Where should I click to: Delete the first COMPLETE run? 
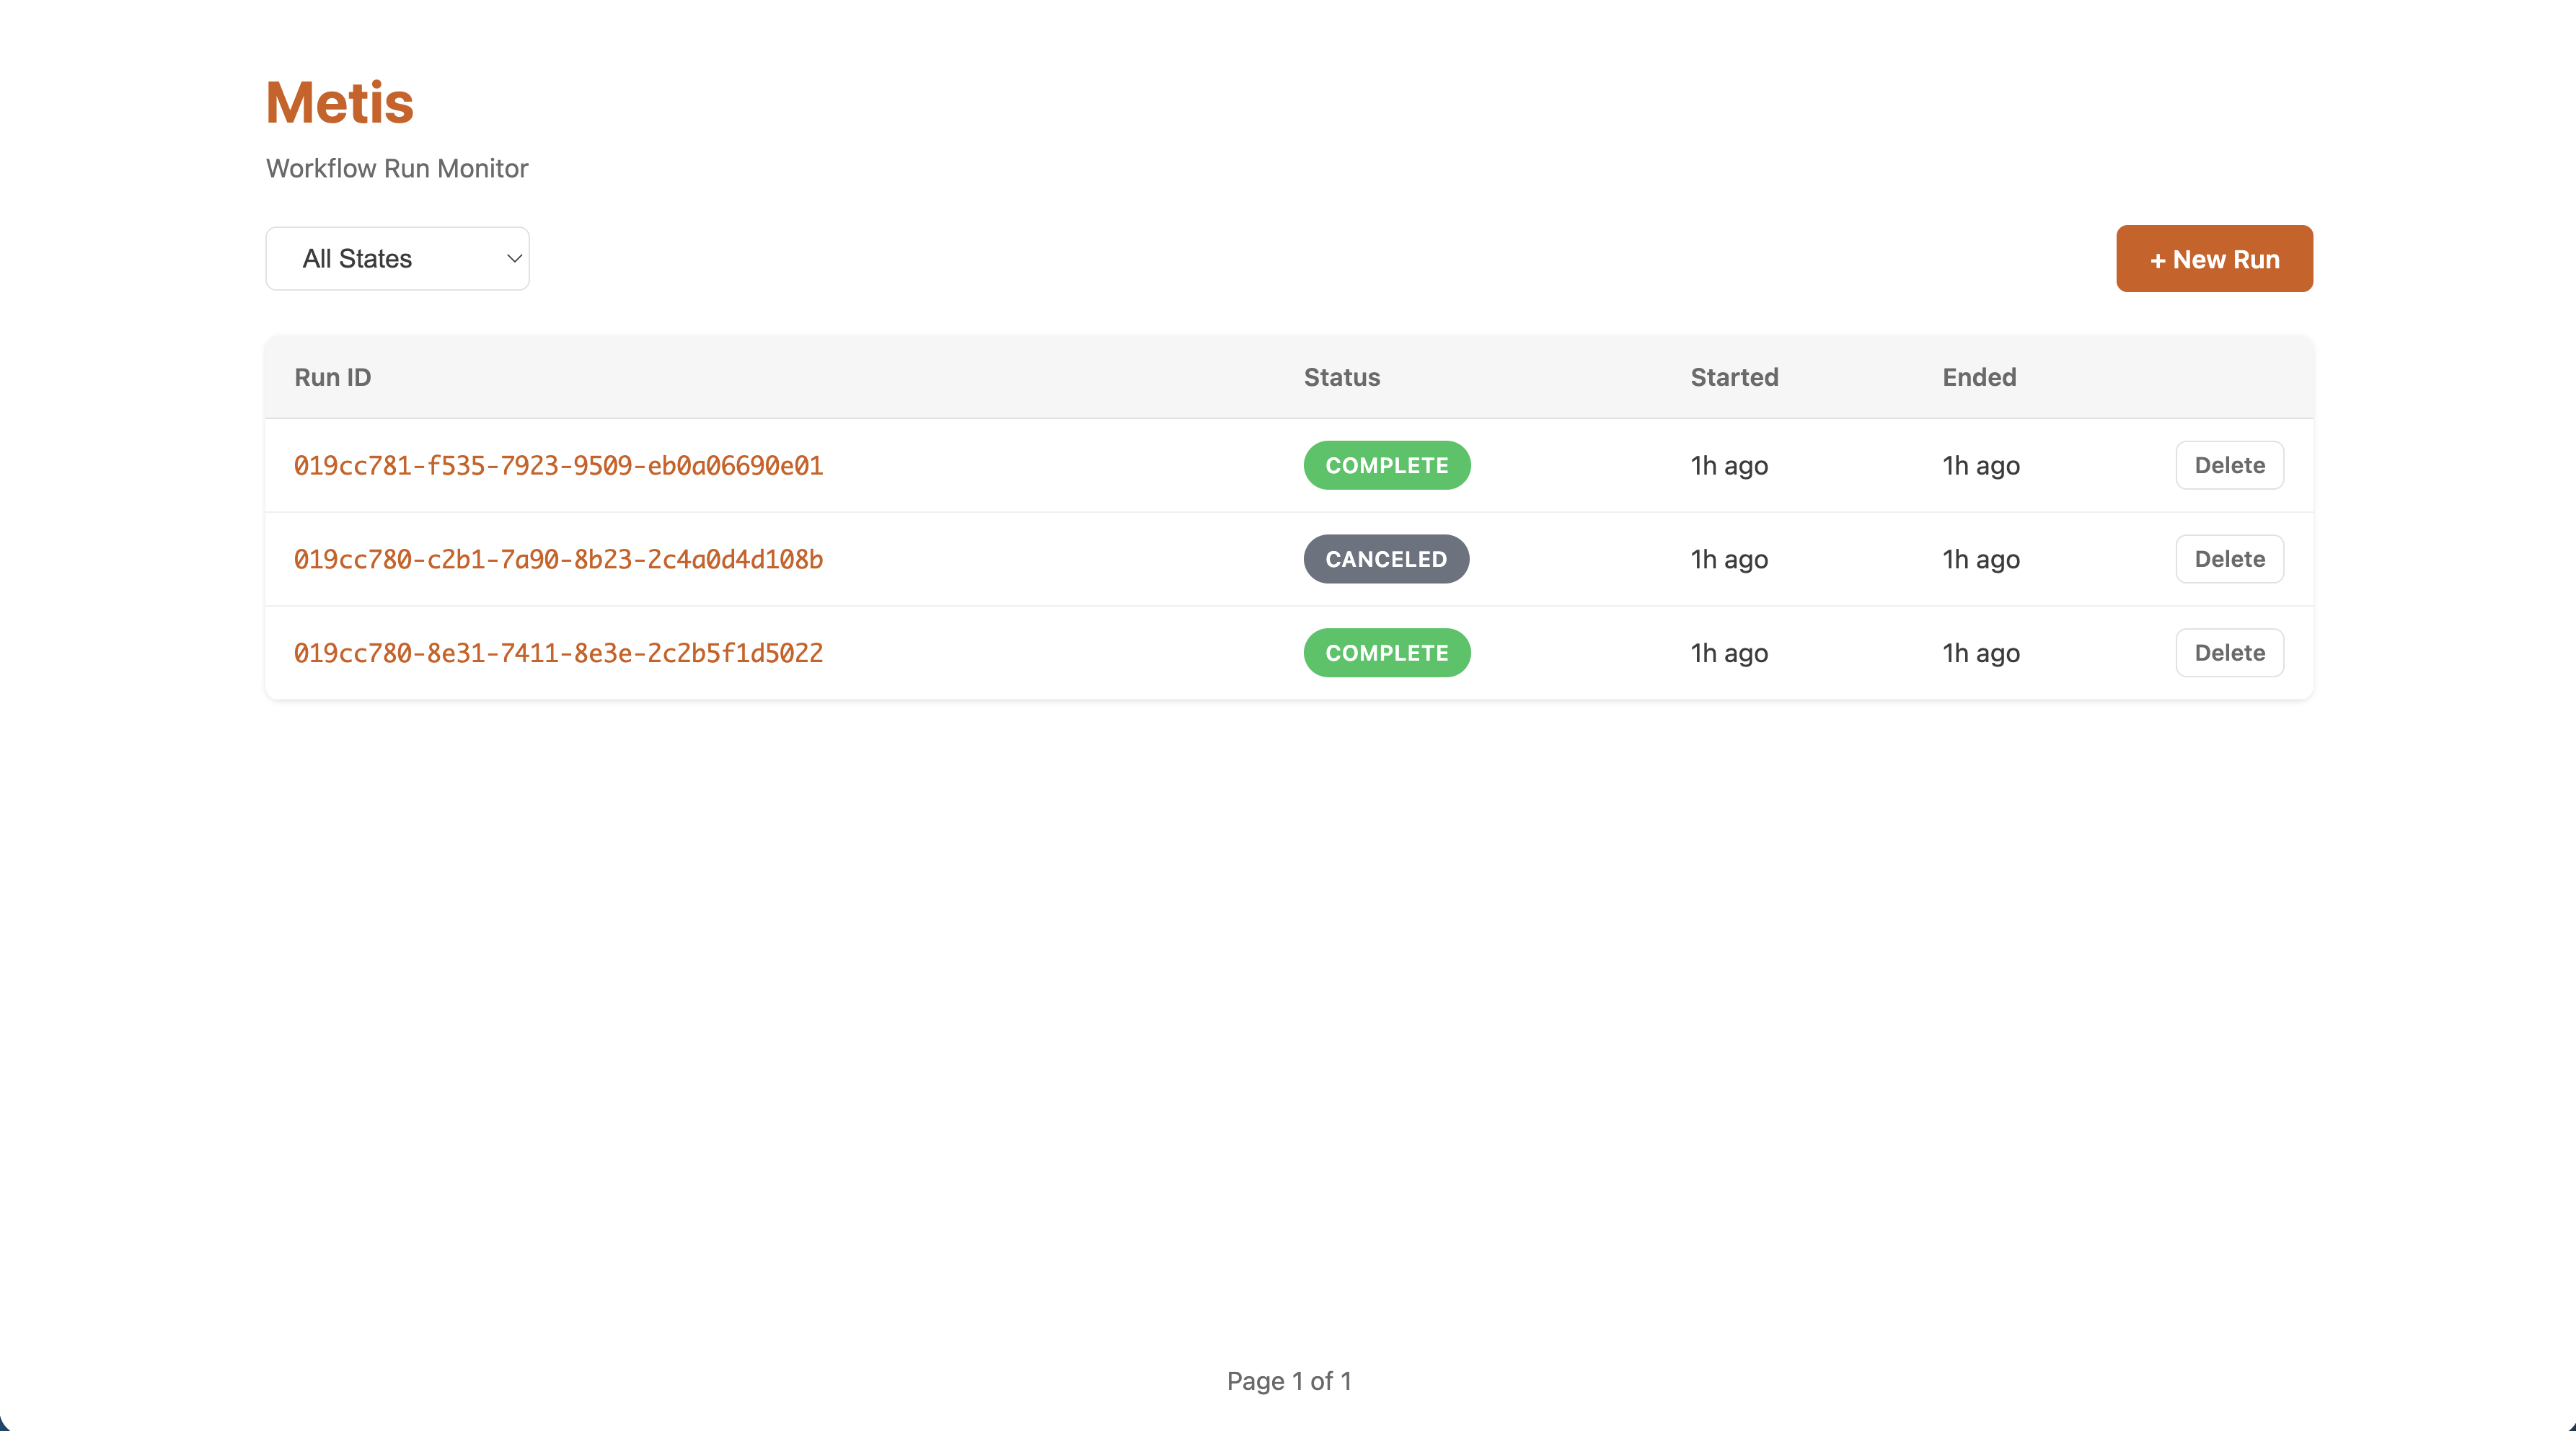pos(2228,466)
